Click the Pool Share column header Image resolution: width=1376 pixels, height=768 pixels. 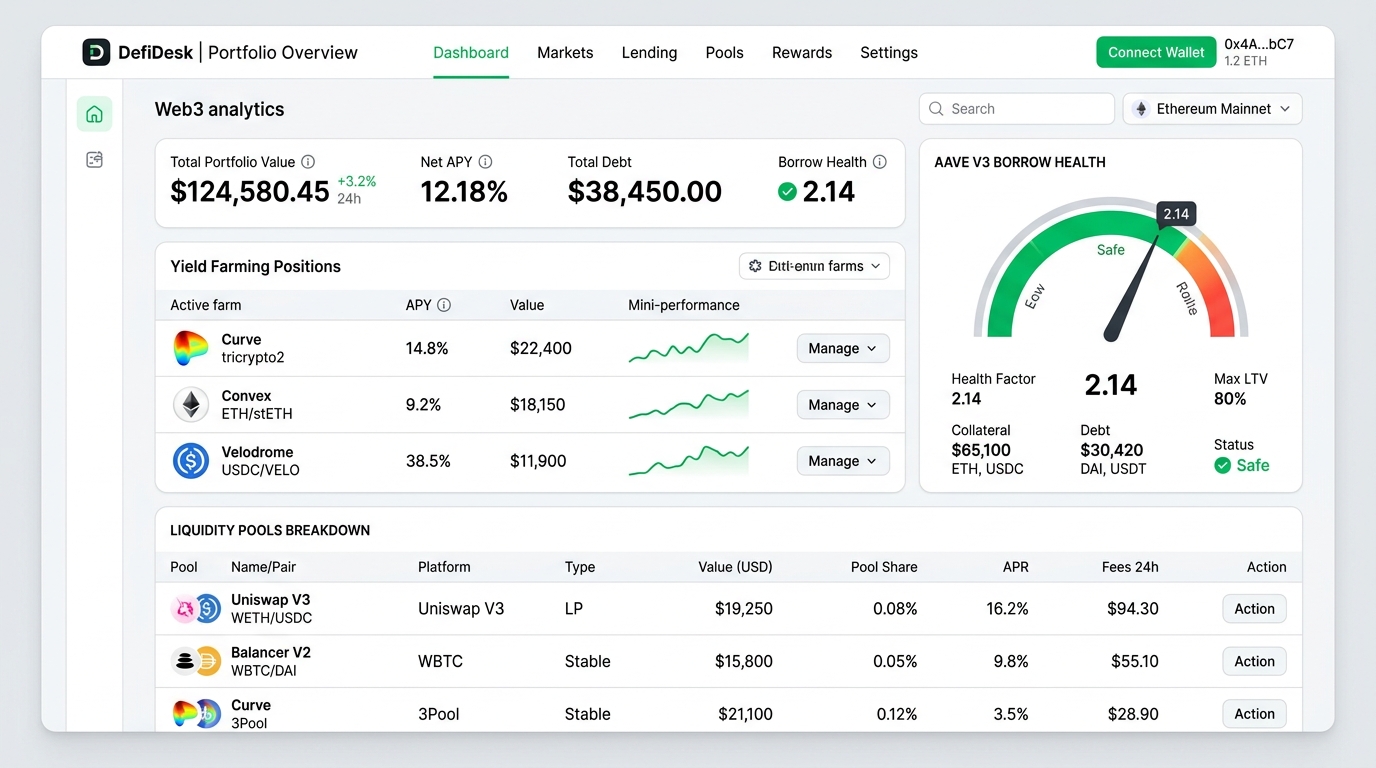click(x=884, y=567)
